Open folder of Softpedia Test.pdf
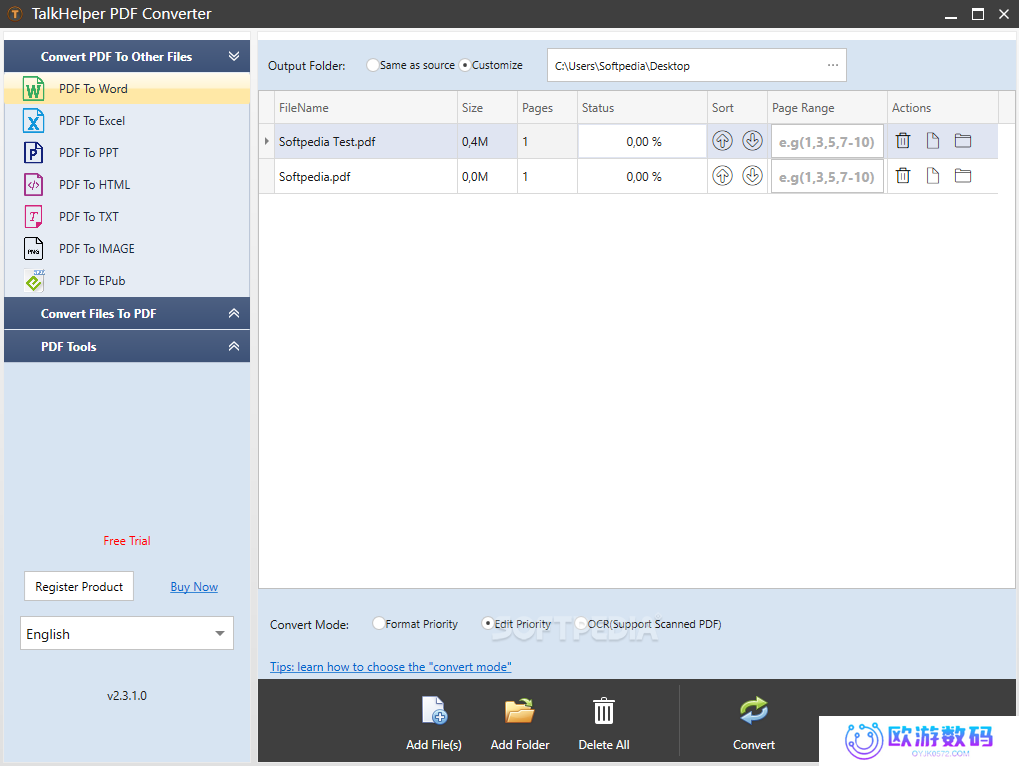The image size is (1019, 766). click(x=962, y=140)
